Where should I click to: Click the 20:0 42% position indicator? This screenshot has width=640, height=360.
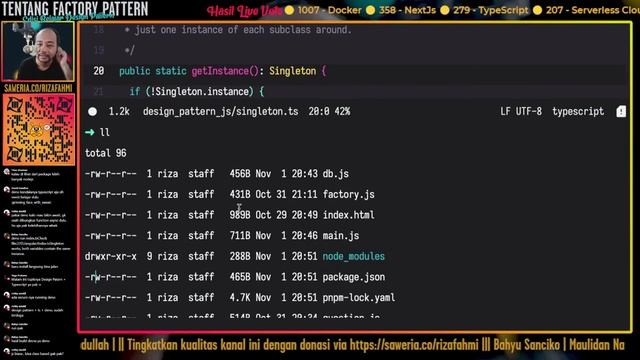click(x=329, y=111)
